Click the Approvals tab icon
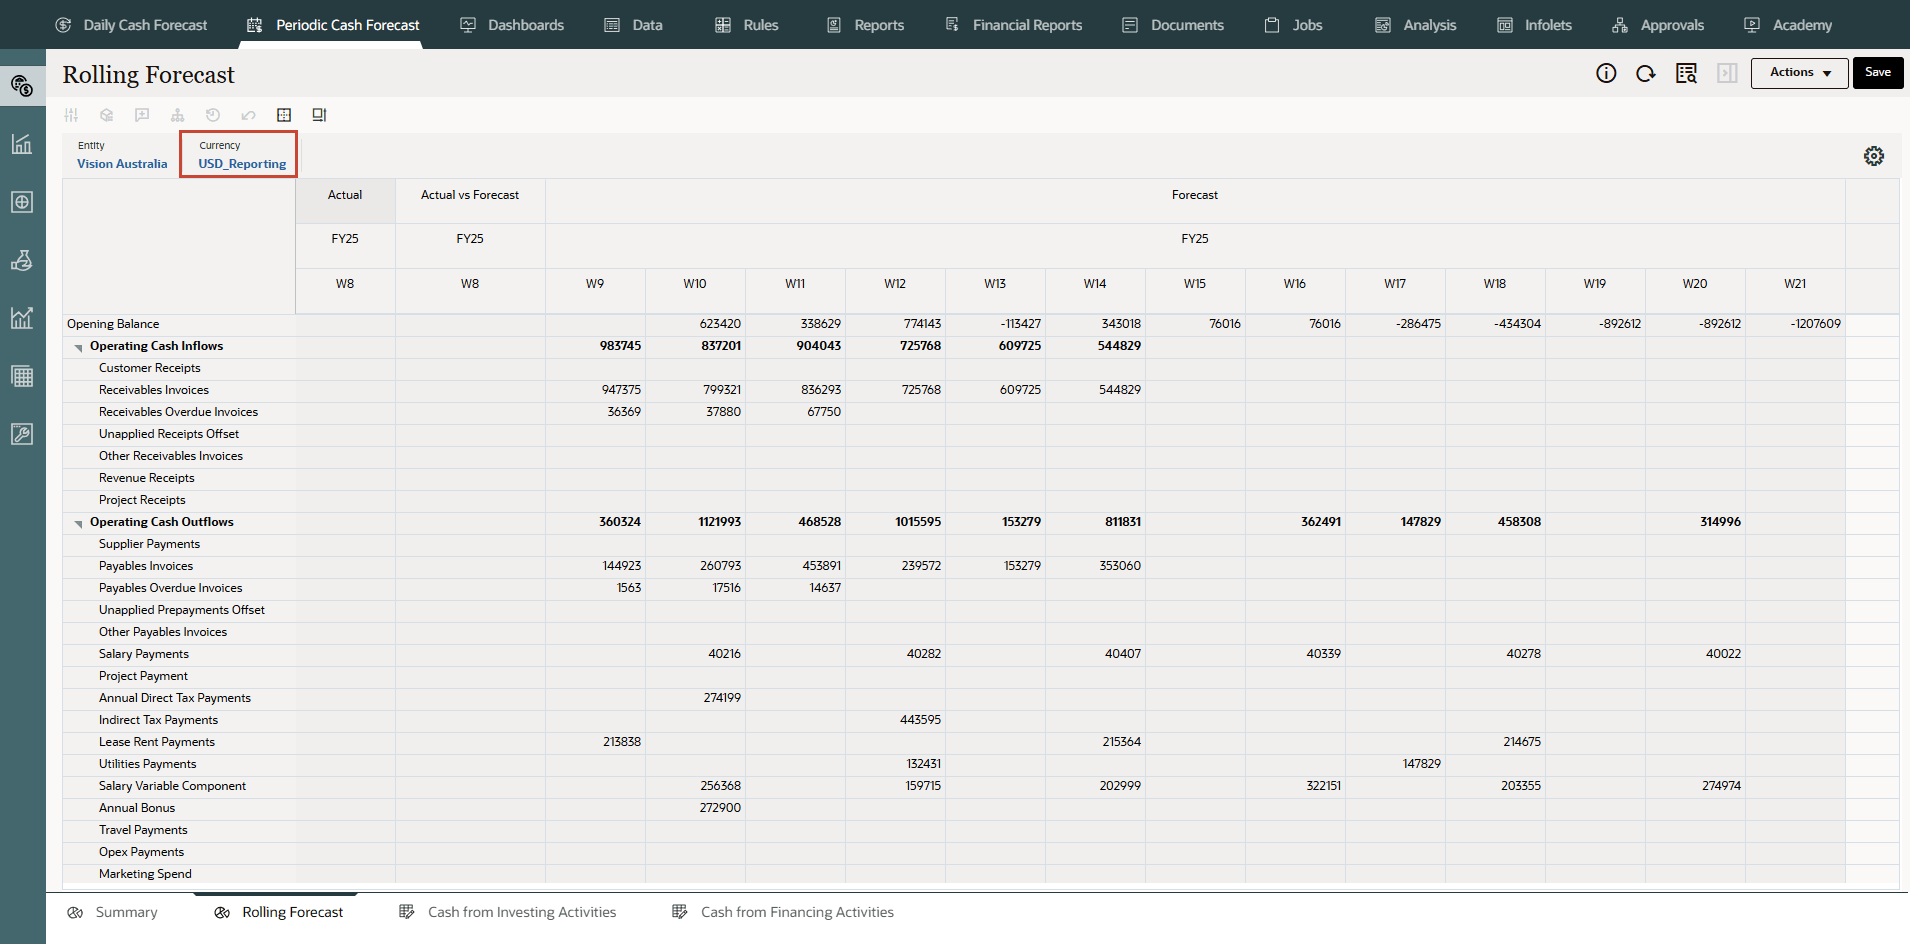This screenshot has height=944, width=1910. click(1620, 25)
